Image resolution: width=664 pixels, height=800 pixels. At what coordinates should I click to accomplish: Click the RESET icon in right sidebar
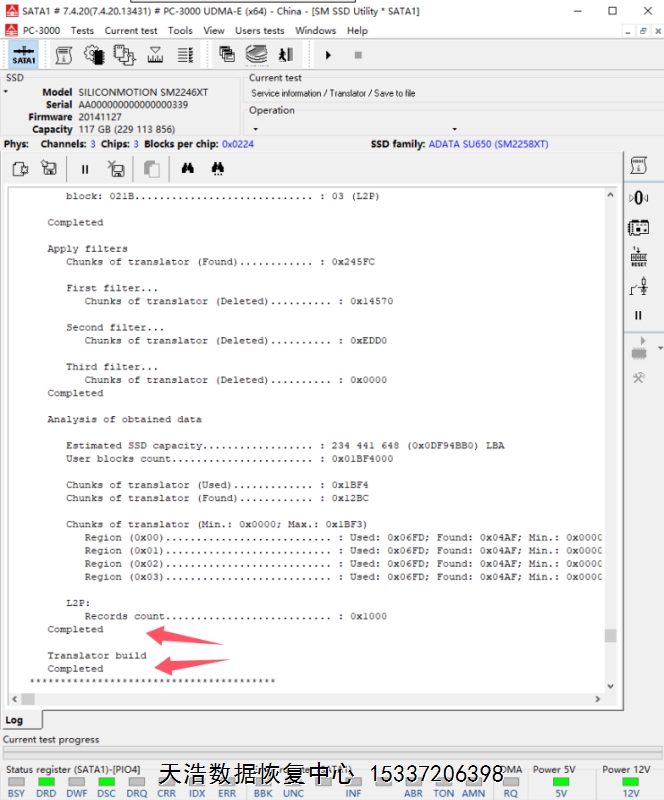coord(638,257)
